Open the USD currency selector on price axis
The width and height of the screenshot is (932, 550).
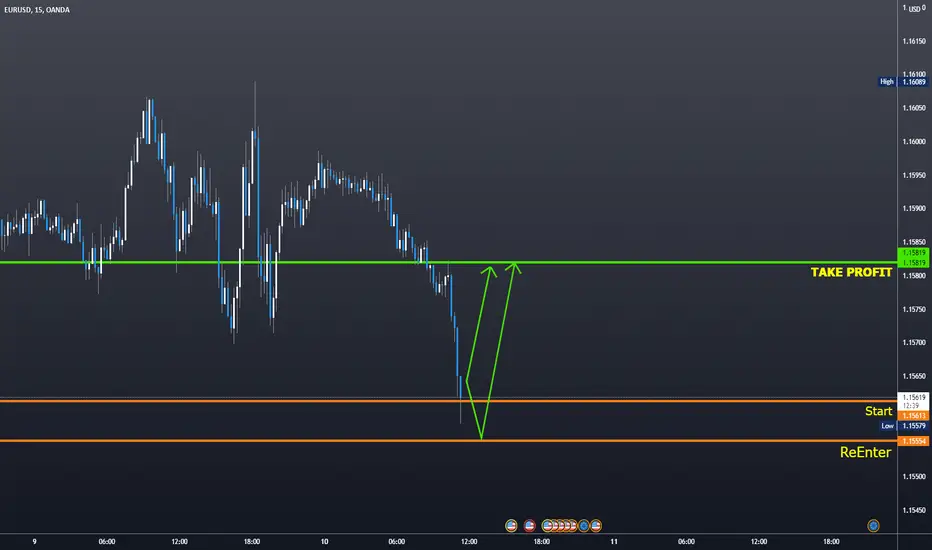914,9
